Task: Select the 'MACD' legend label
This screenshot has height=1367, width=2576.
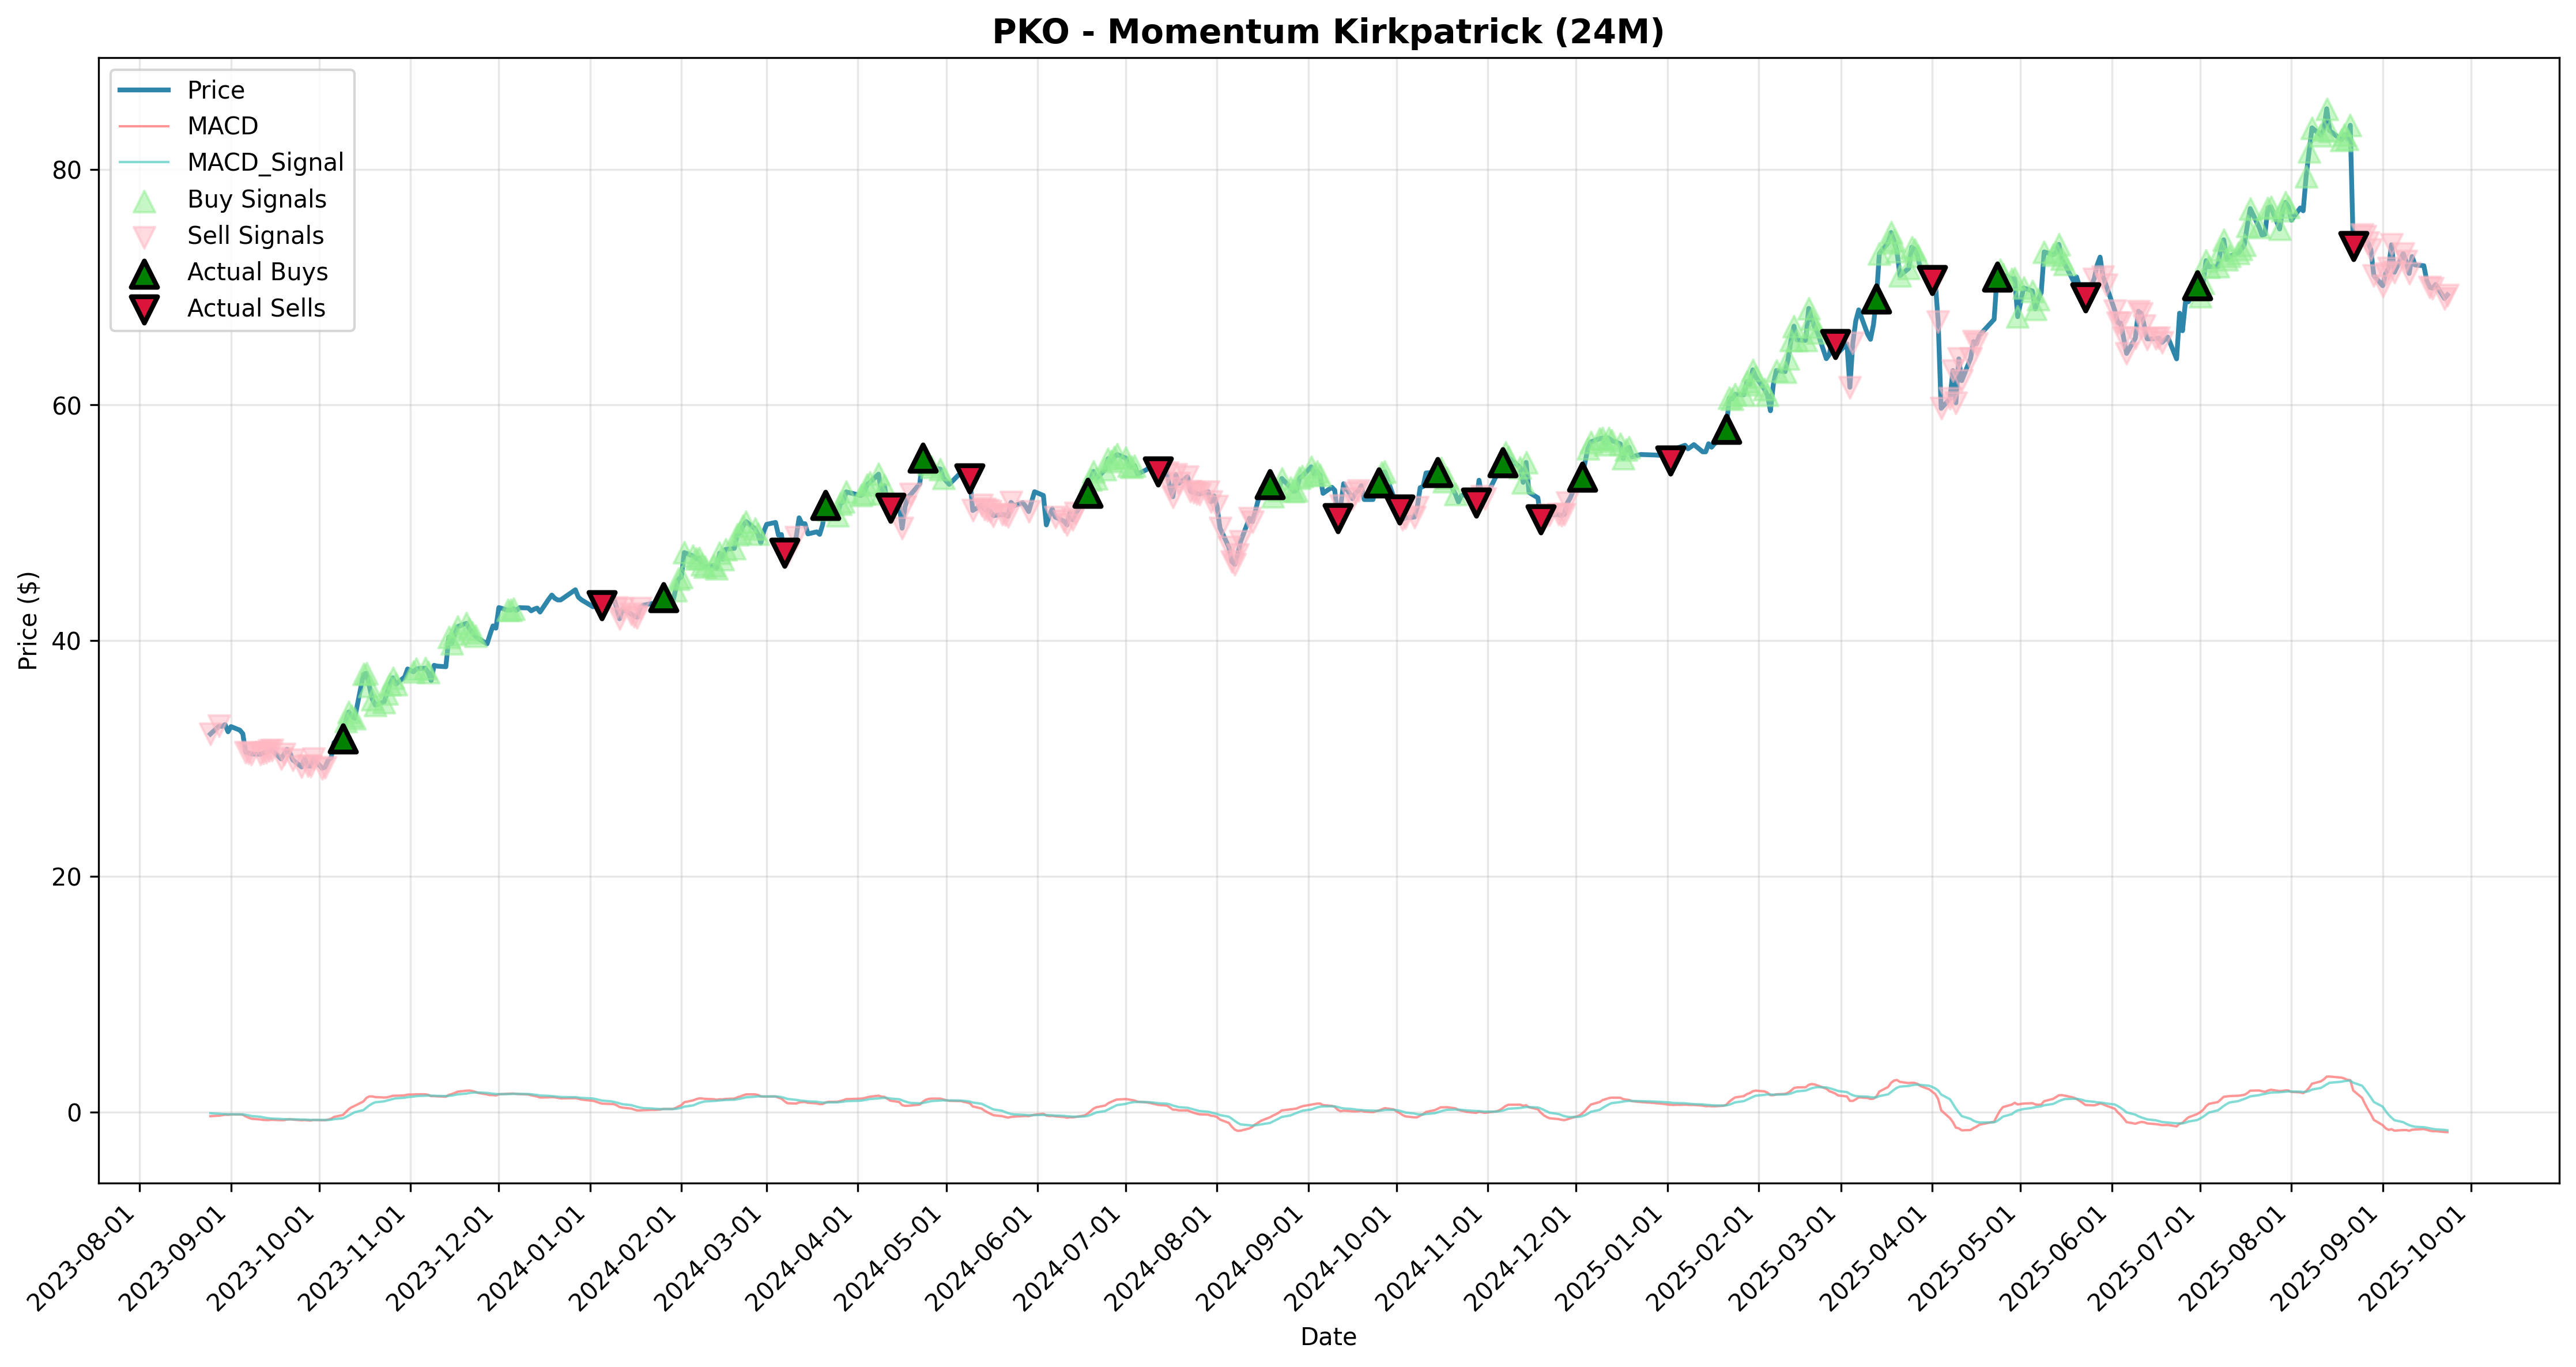Action: tap(223, 126)
